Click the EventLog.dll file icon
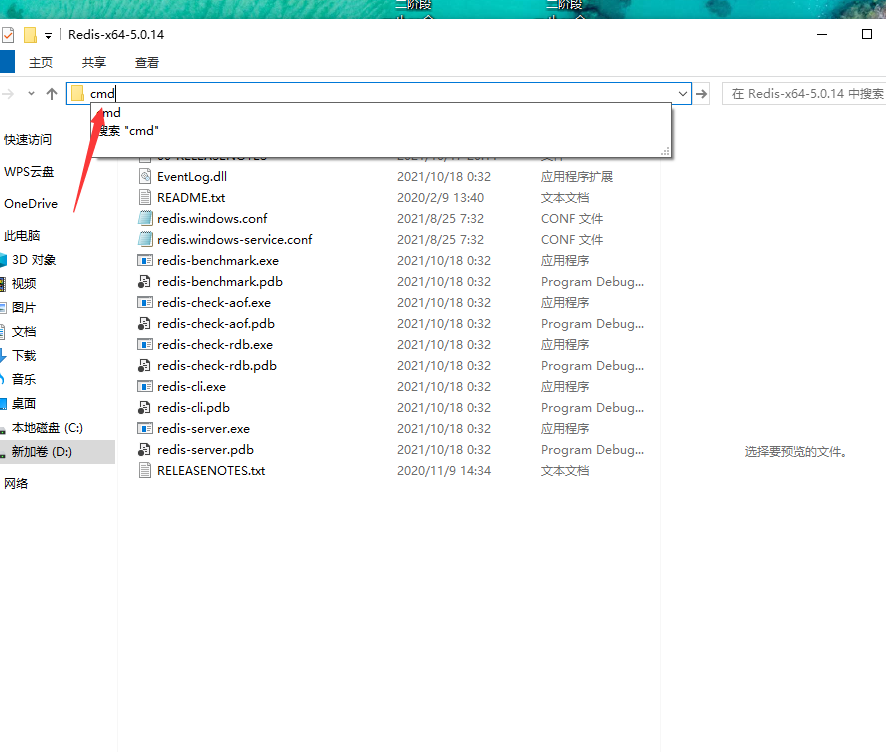 pos(145,176)
